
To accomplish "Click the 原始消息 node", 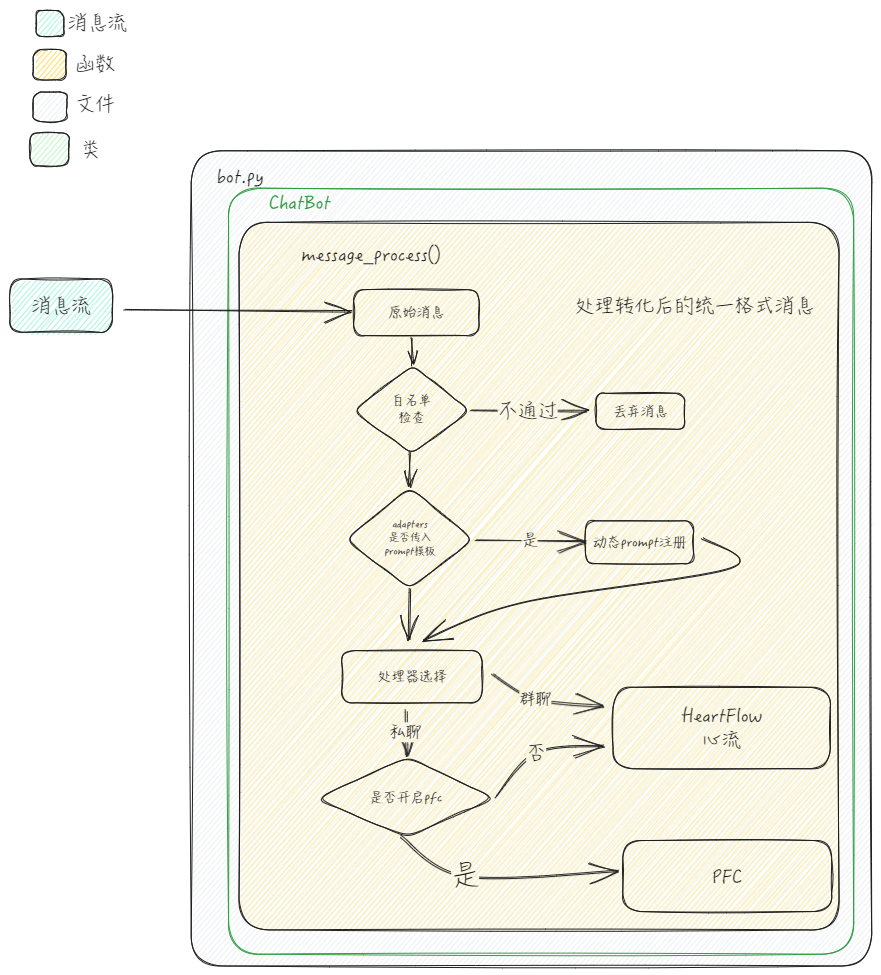I will 416,312.
